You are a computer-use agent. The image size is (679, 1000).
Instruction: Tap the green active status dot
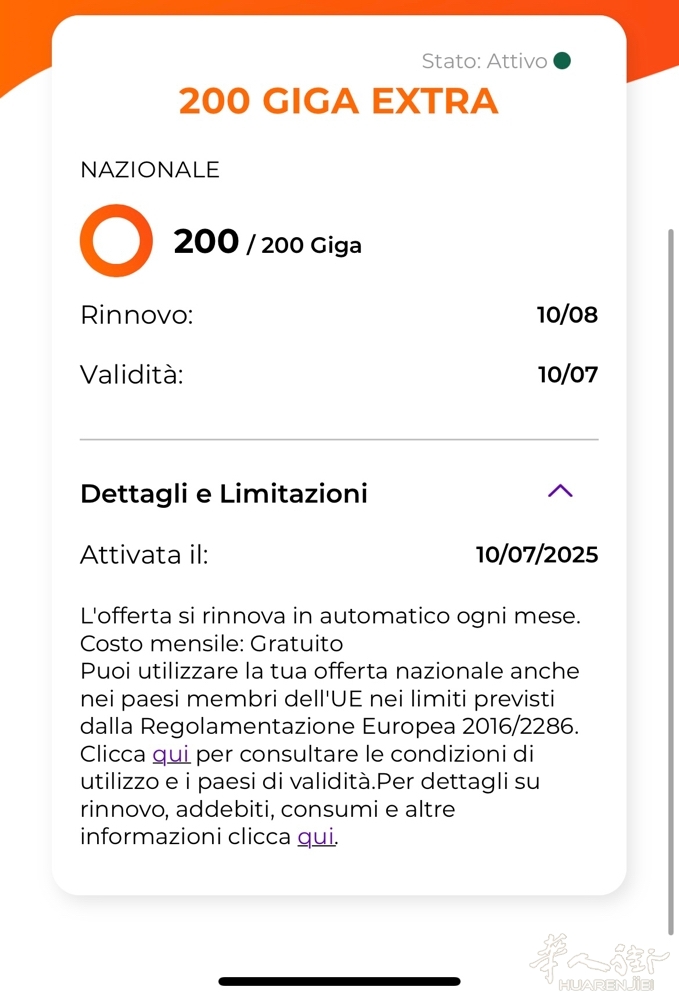click(562, 61)
